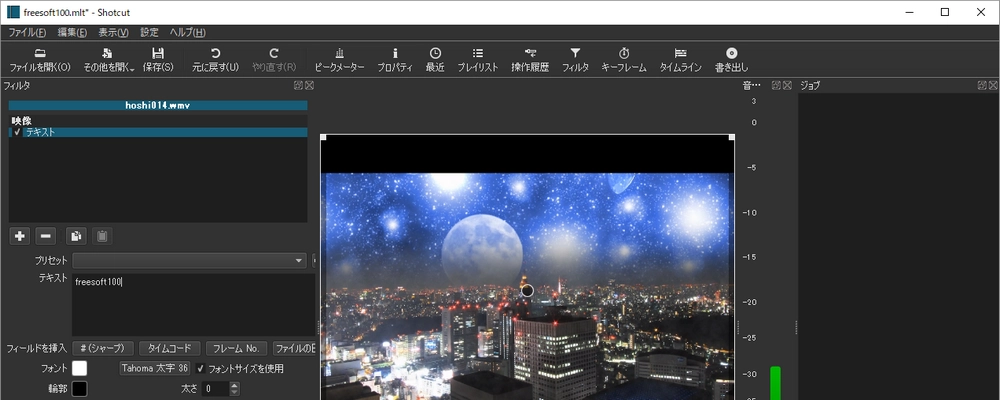This screenshot has height=400, width=1000.
Task: Increase 太さ value with stepper arrow
Action: 236,384
